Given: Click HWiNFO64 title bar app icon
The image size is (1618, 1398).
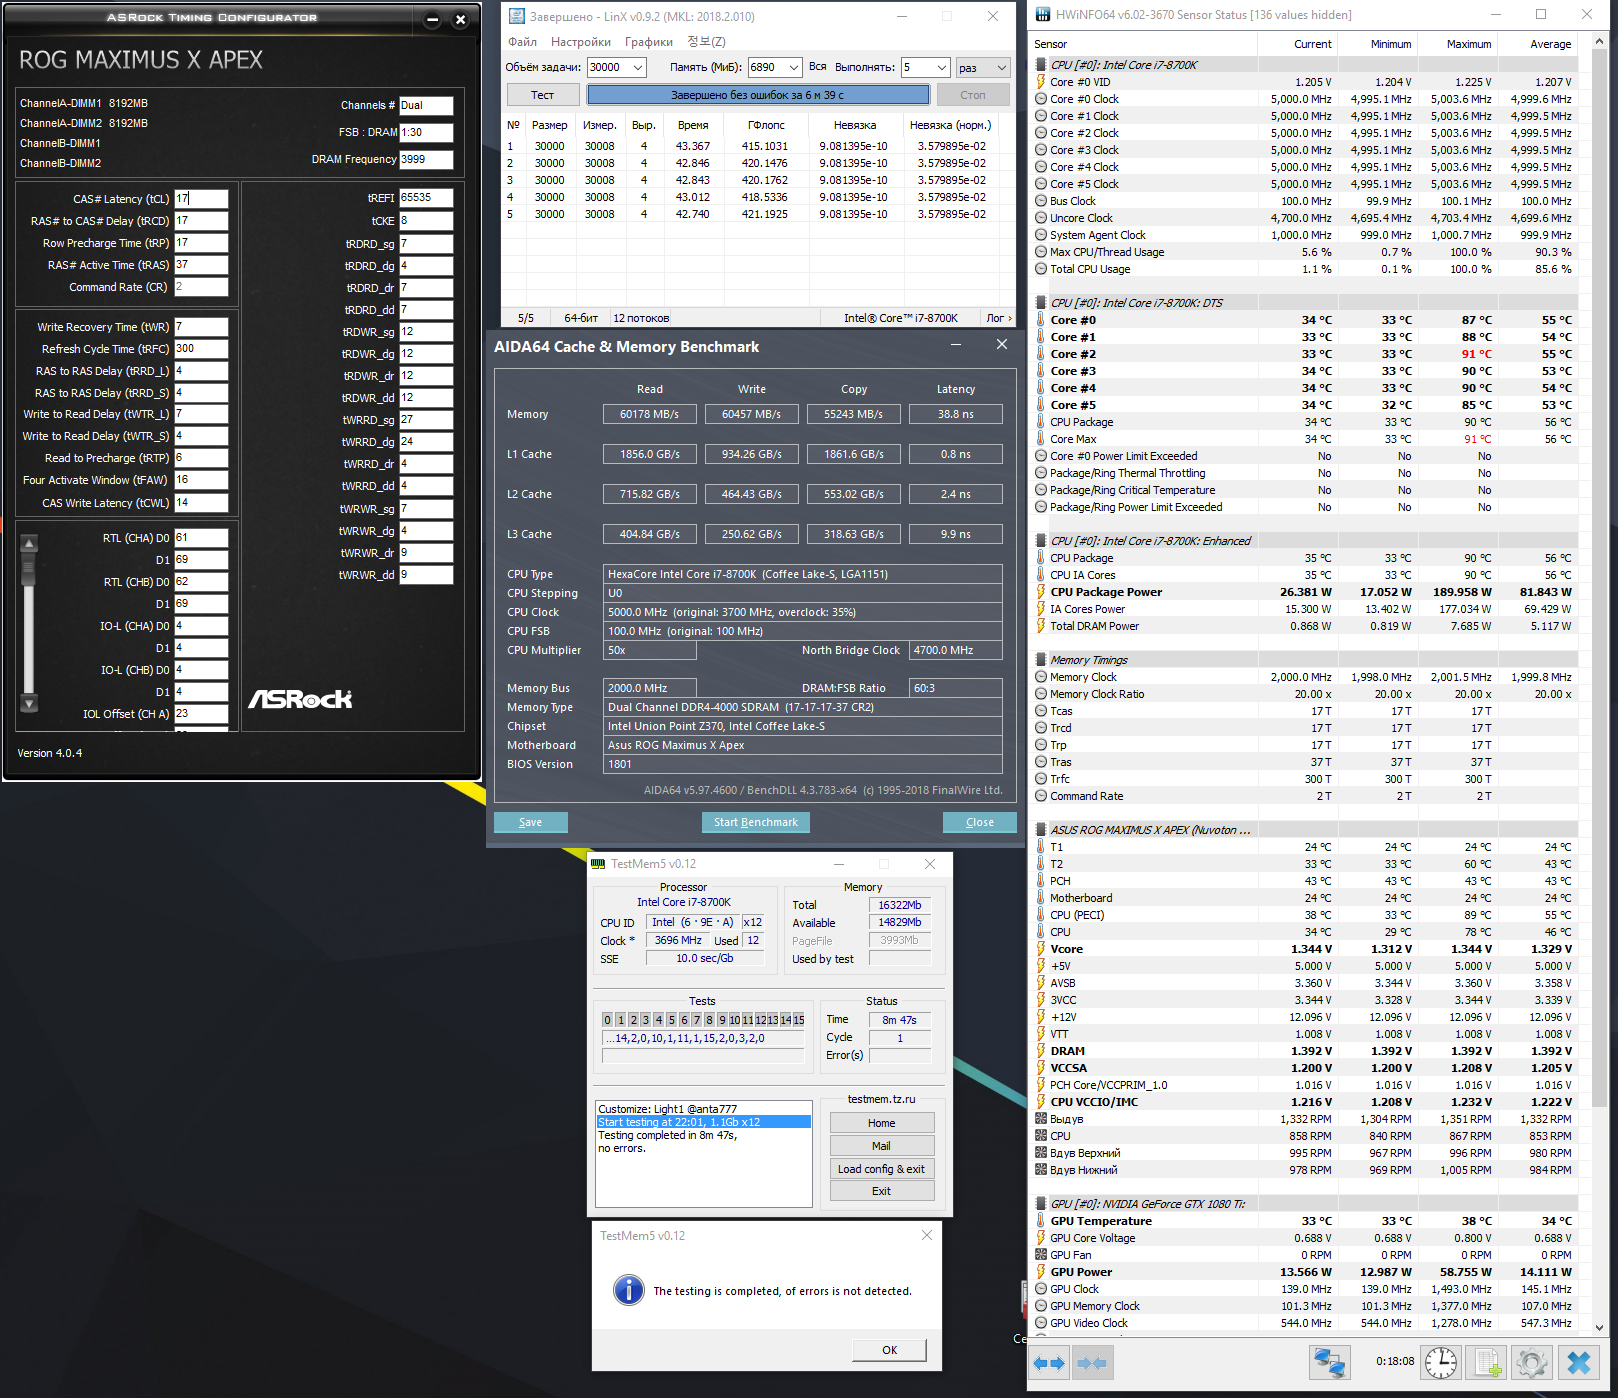Looking at the screenshot, I should [x=1043, y=15].
